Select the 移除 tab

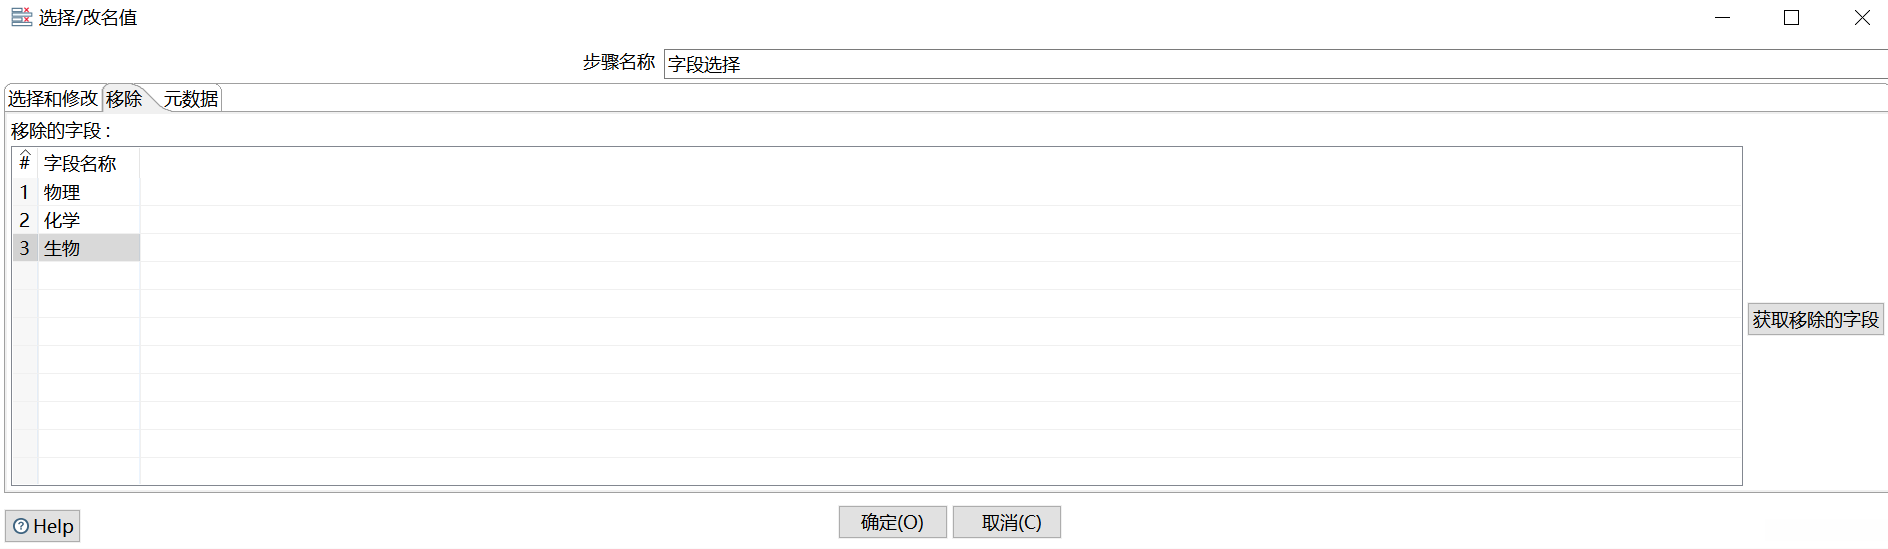click(x=124, y=99)
